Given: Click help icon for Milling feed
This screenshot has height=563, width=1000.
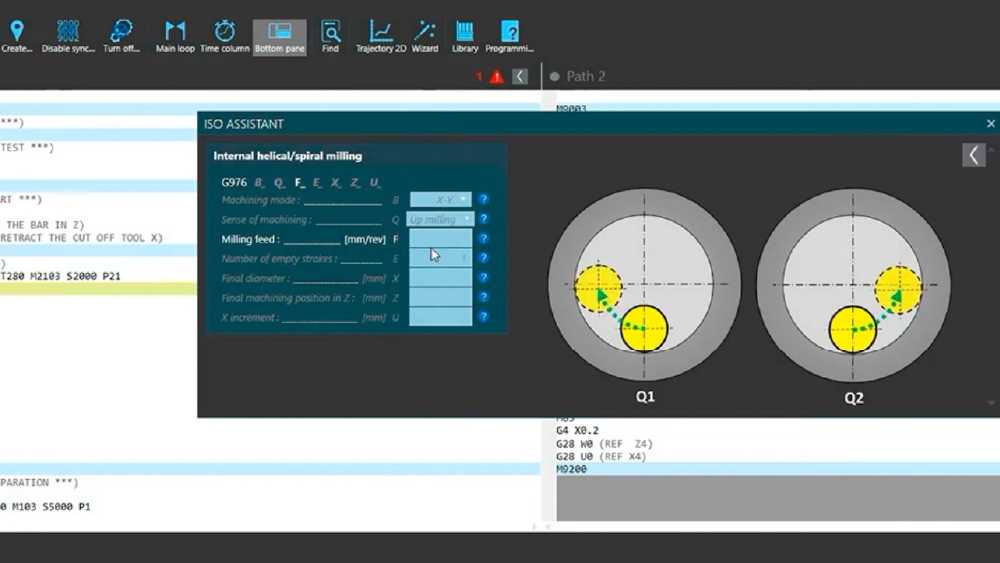Looking at the screenshot, I should [x=483, y=239].
